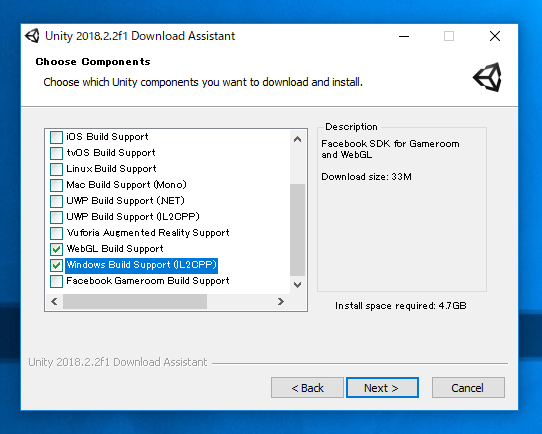Proceed with the Next button
The width and height of the screenshot is (542, 434).
click(382, 388)
